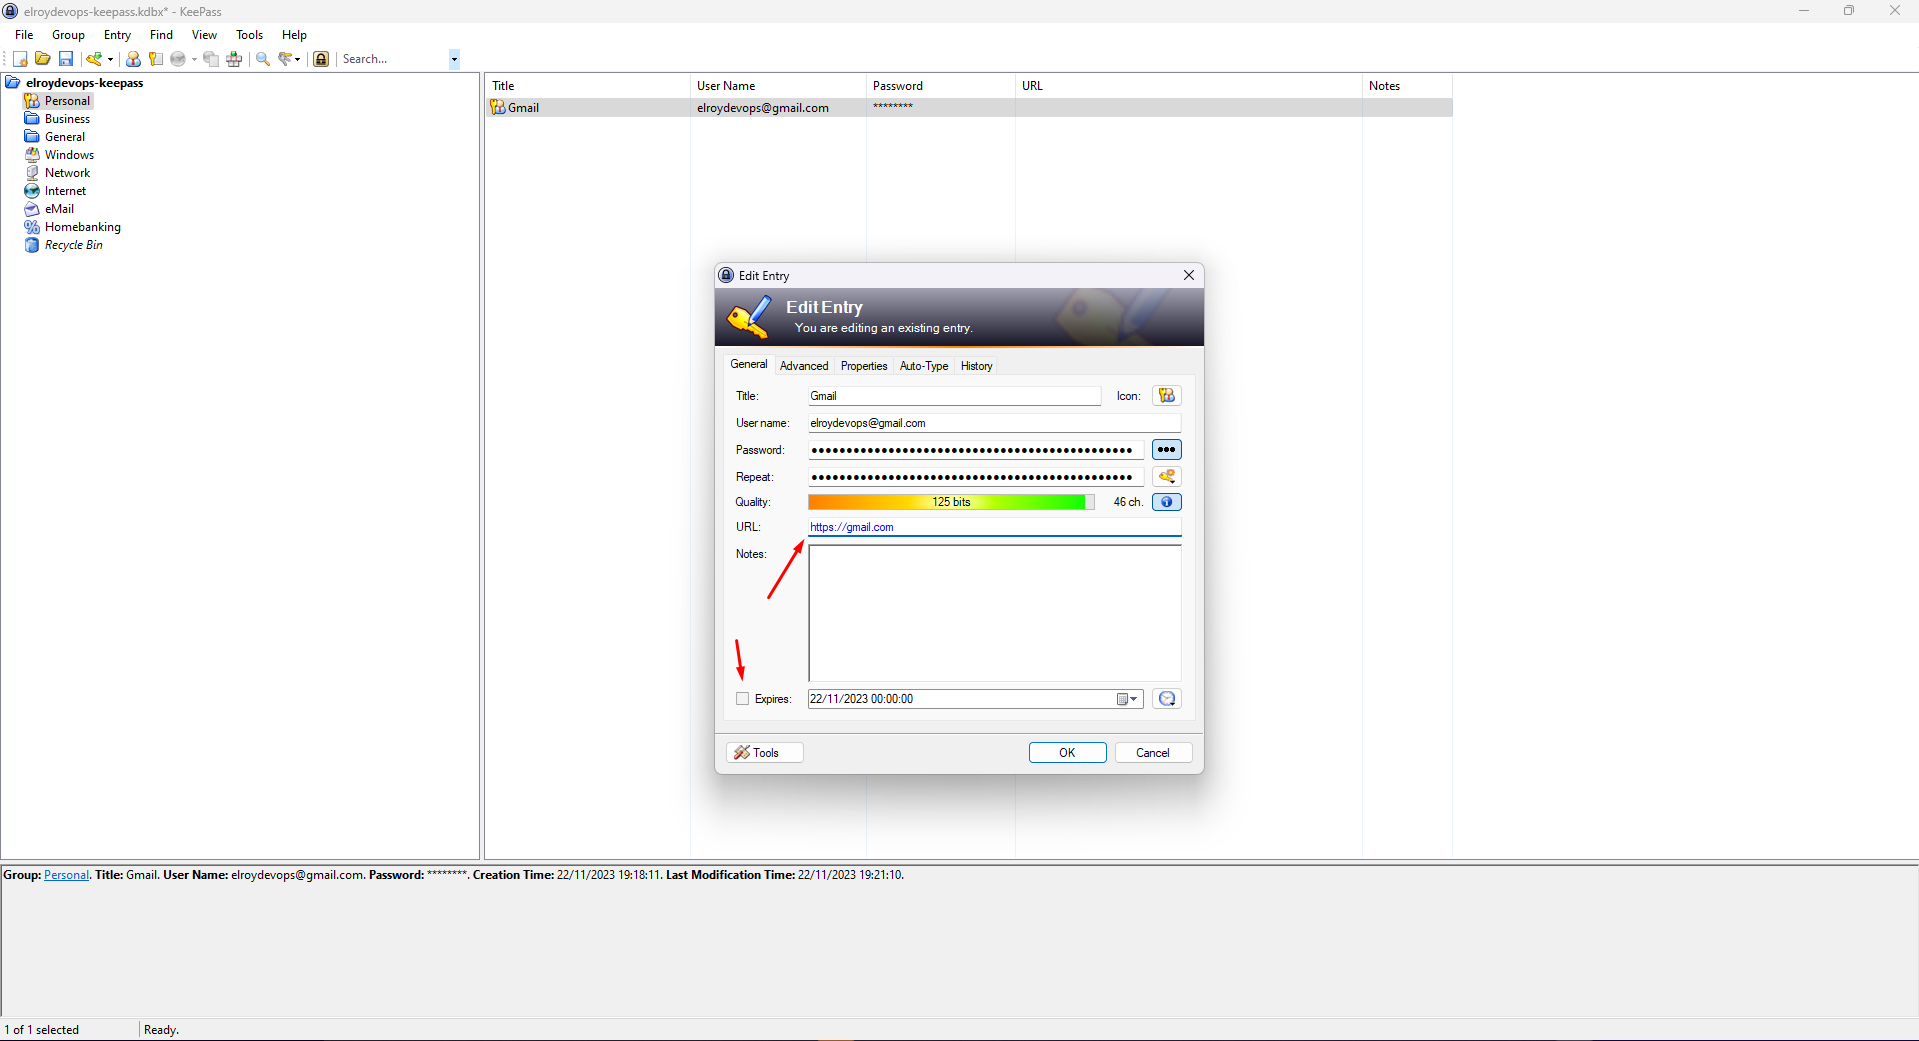Click the Personal group link in details

[x=66, y=875]
